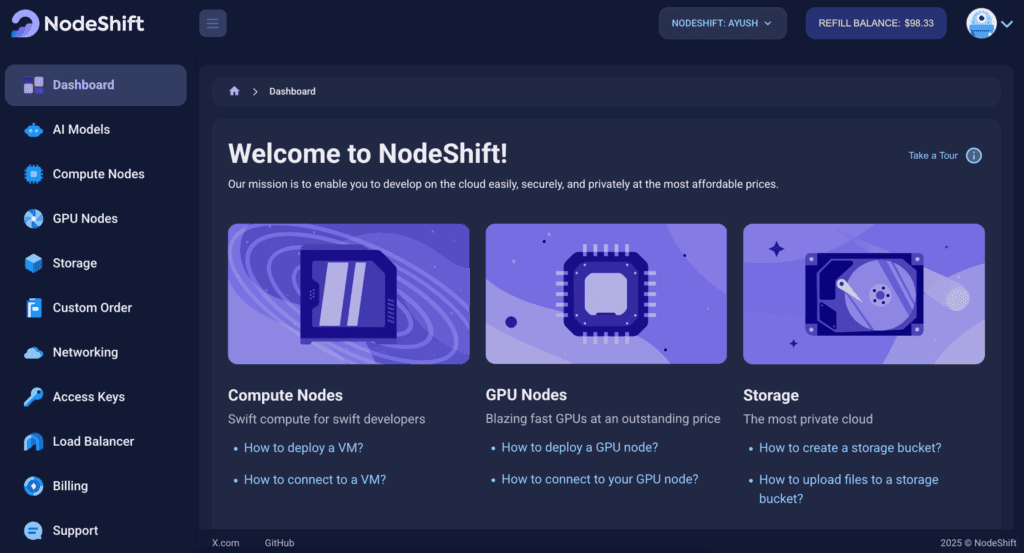Image resolution: width=1024 pixels, height=553 pixels.
Task: Click the Refill Balance button
Action: pyautogui.click(x=875, y=23)
